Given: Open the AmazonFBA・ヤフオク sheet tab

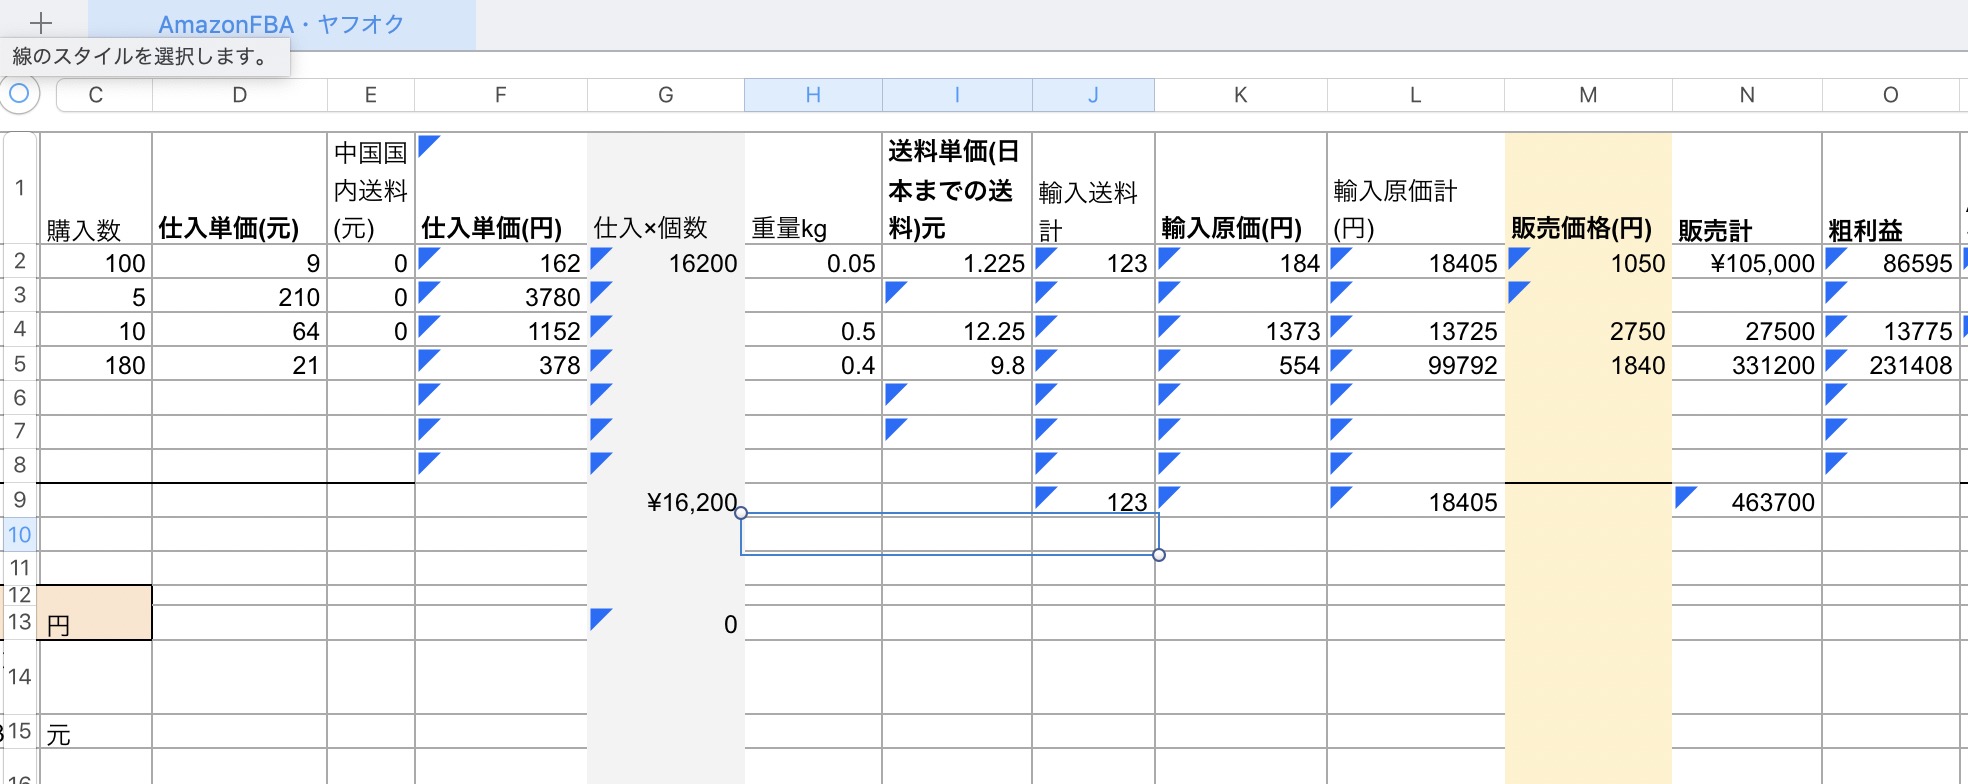Looking at the screenshot, I should coord(281,24).
